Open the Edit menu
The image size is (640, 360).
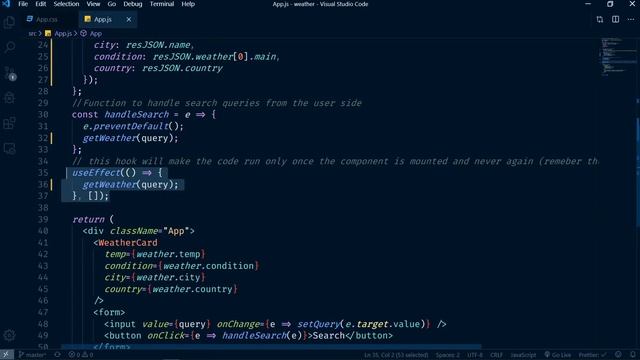[41, 4]
